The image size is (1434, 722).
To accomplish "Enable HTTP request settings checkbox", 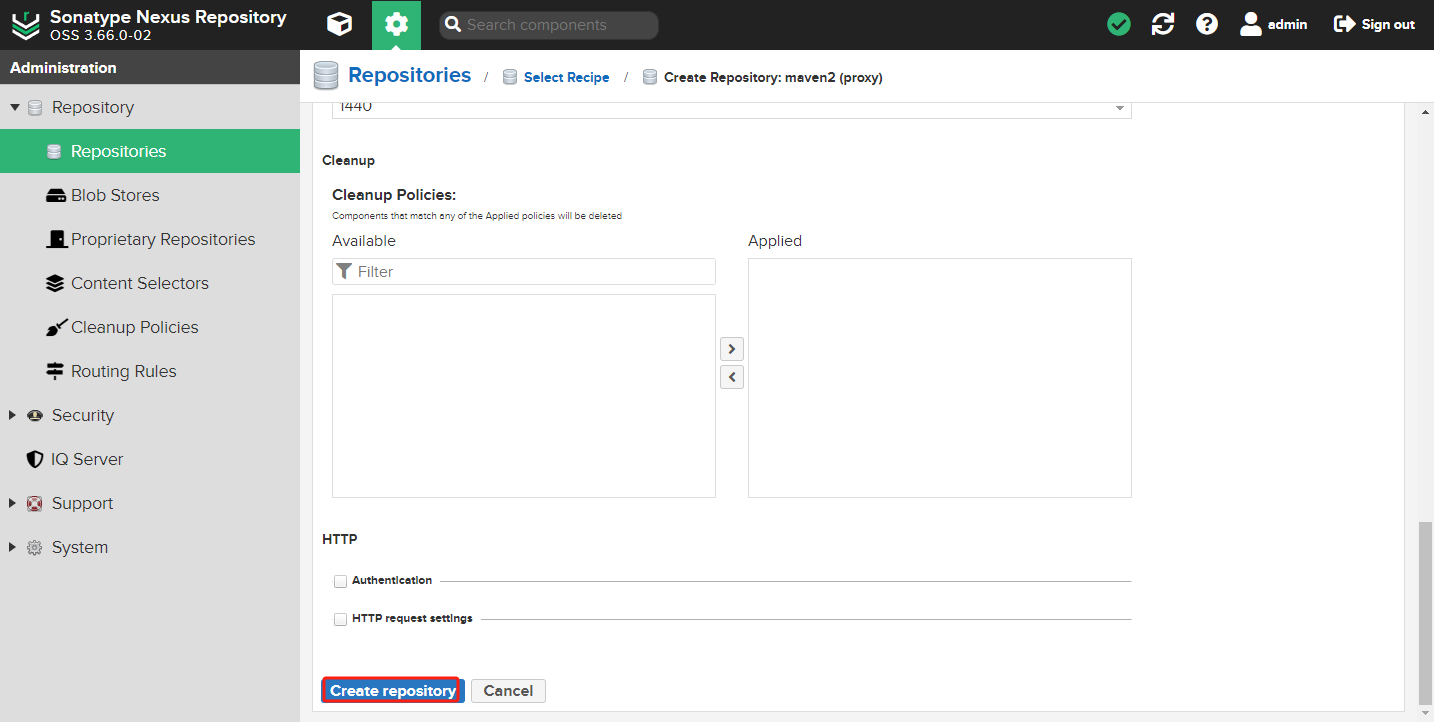I will pos(341,619).
